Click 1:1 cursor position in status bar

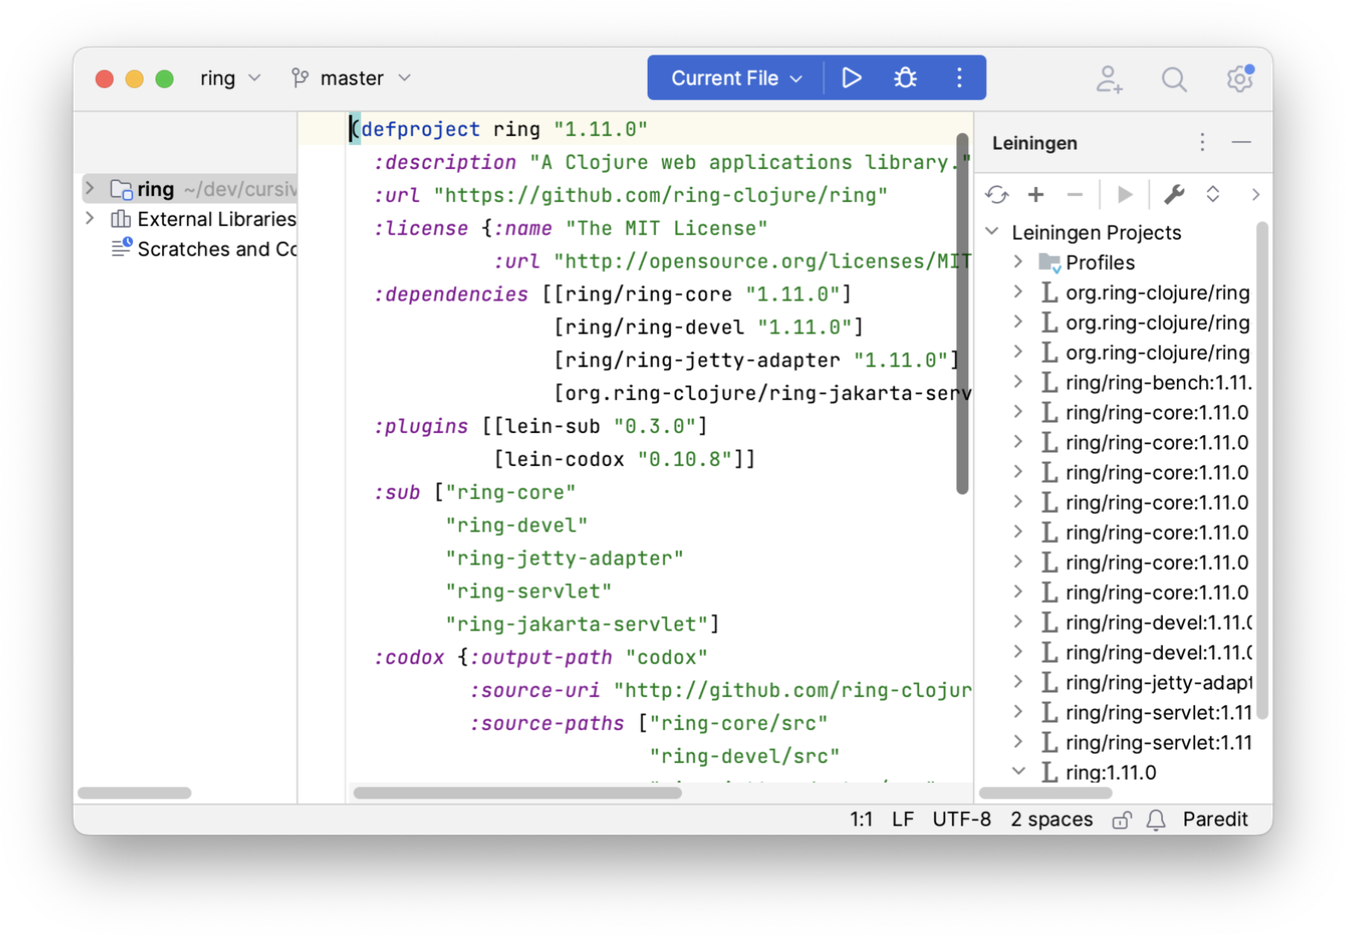861,820
